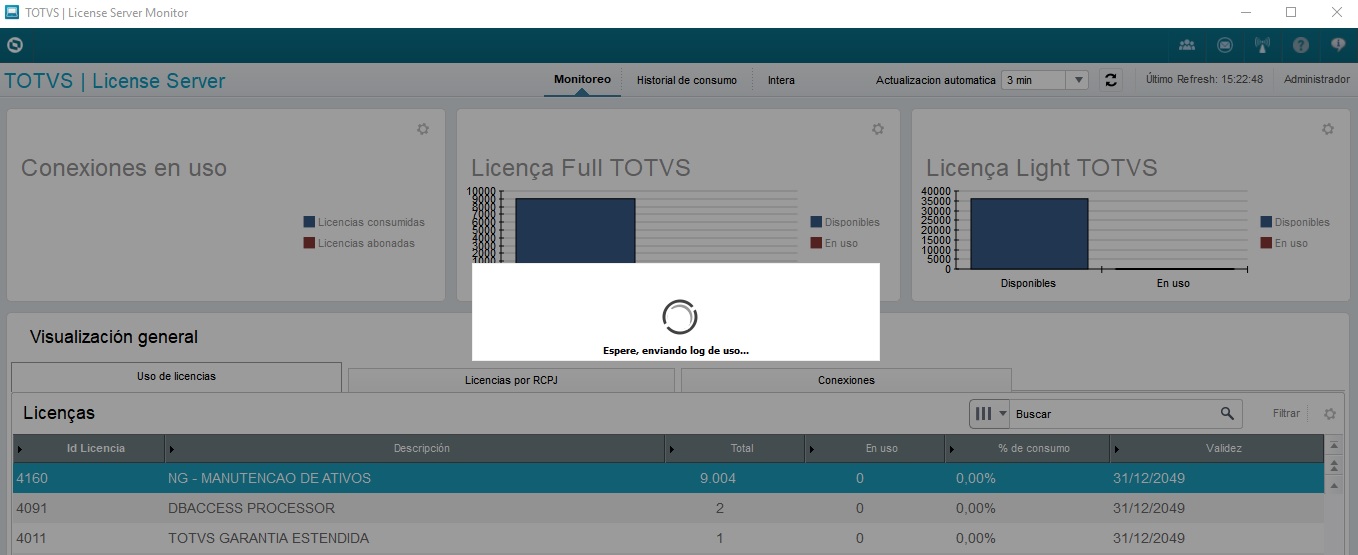Switch to the Historial de consumo tab
Image resolution: width=1358 pixels, height=555 pixels.
pyautogui.click(x=686, y=80)
